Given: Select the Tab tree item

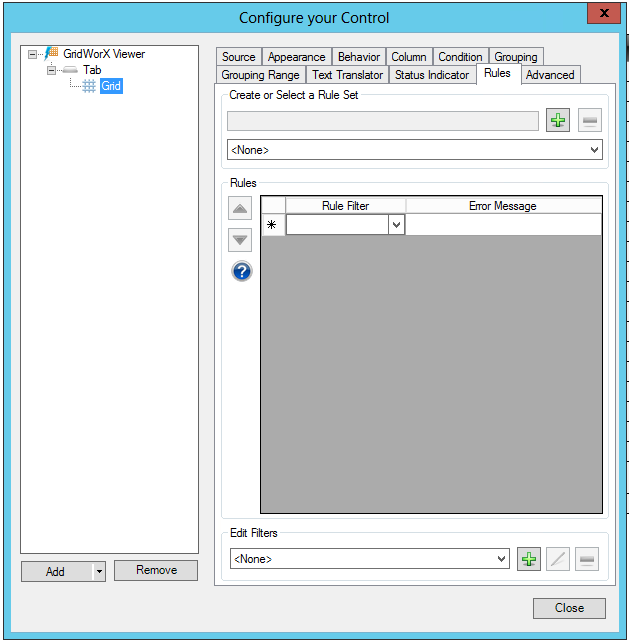Looking at the screenshot, I should click(92, 70).
